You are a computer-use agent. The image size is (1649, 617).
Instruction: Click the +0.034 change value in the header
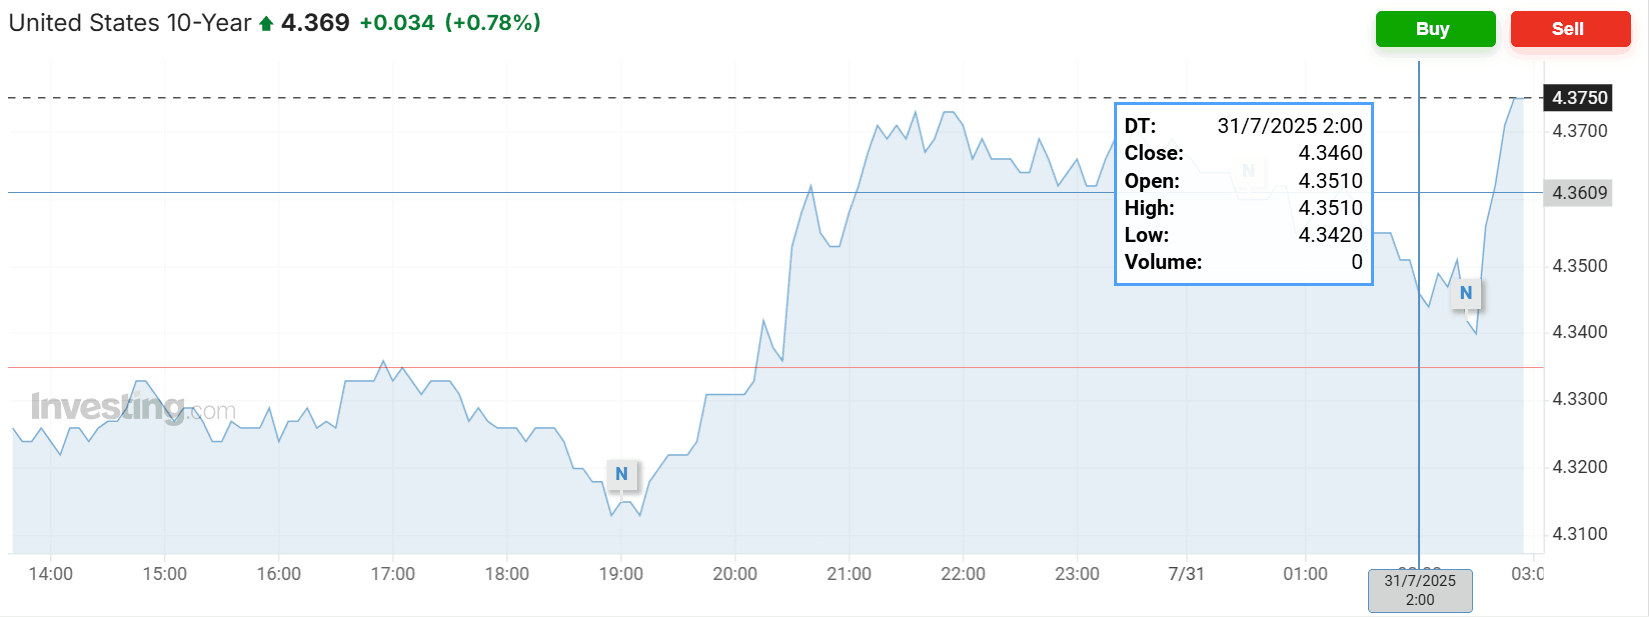(397, 23)
